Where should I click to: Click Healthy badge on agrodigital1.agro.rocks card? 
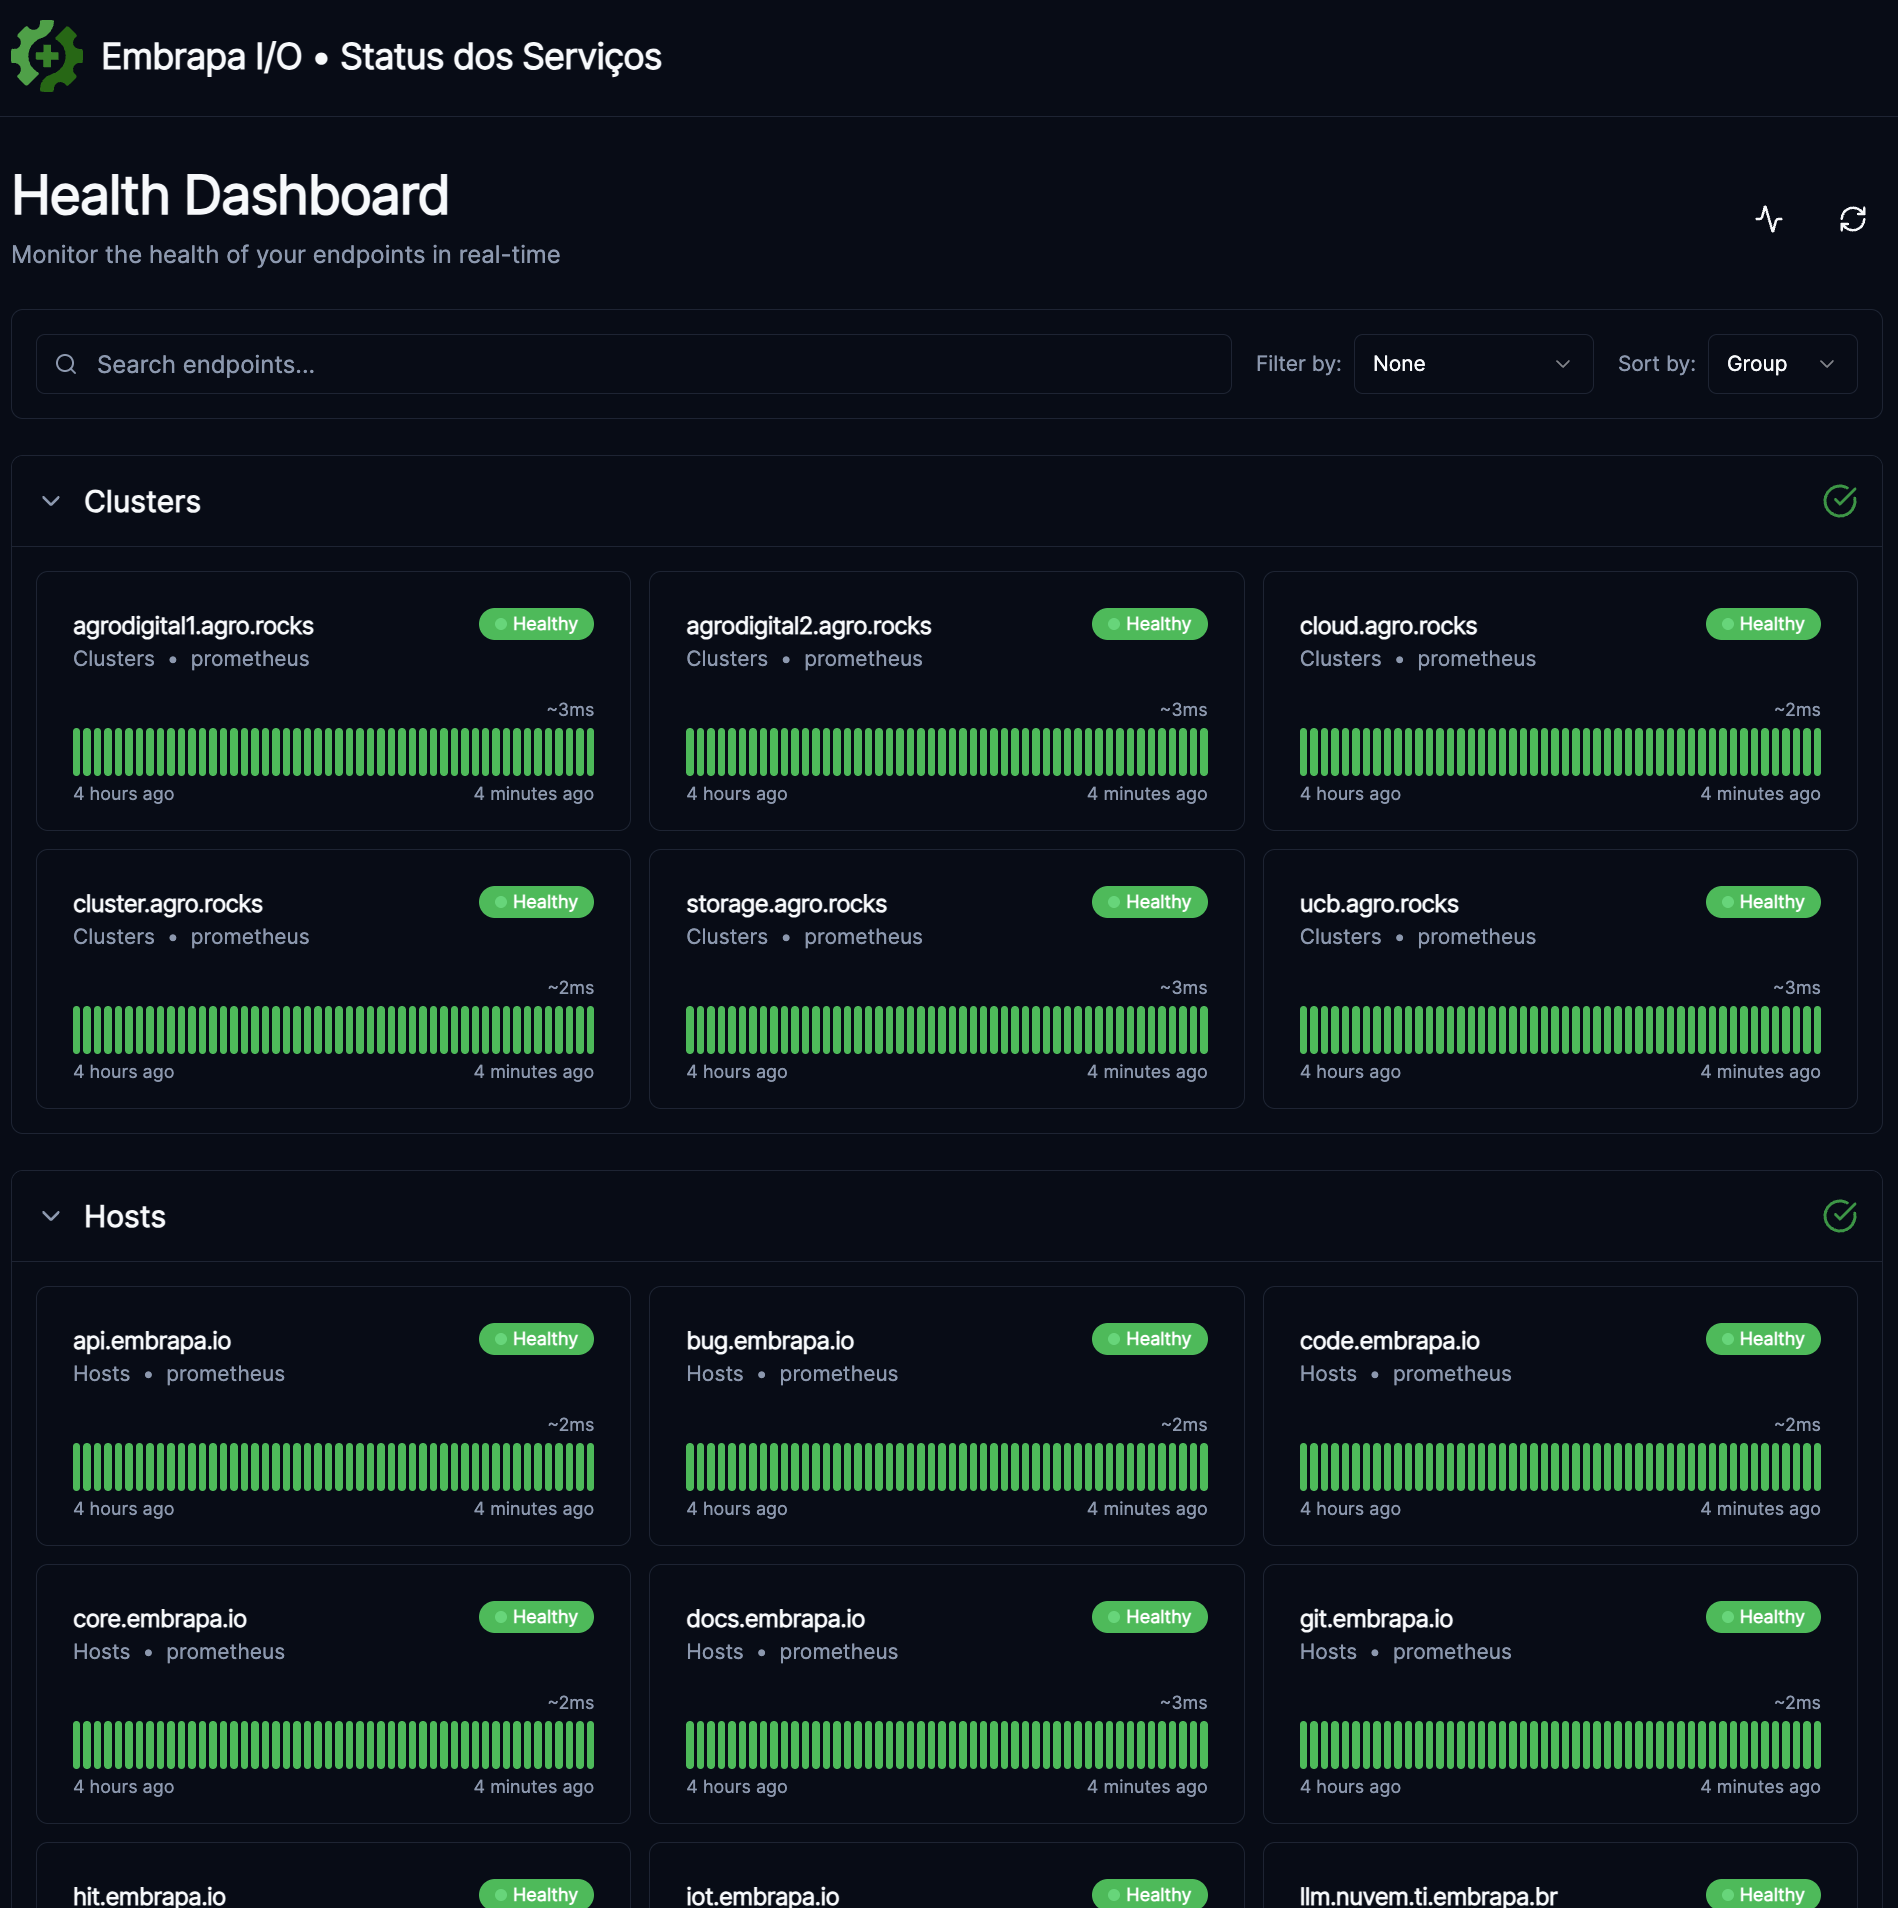[536, 624]
